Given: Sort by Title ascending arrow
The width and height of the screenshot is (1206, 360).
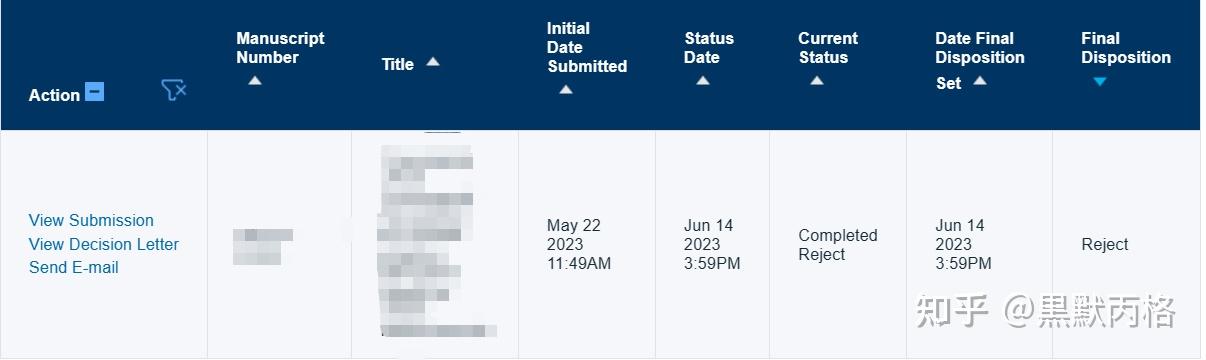Looking at the screenshot, I should click(432, 62).
